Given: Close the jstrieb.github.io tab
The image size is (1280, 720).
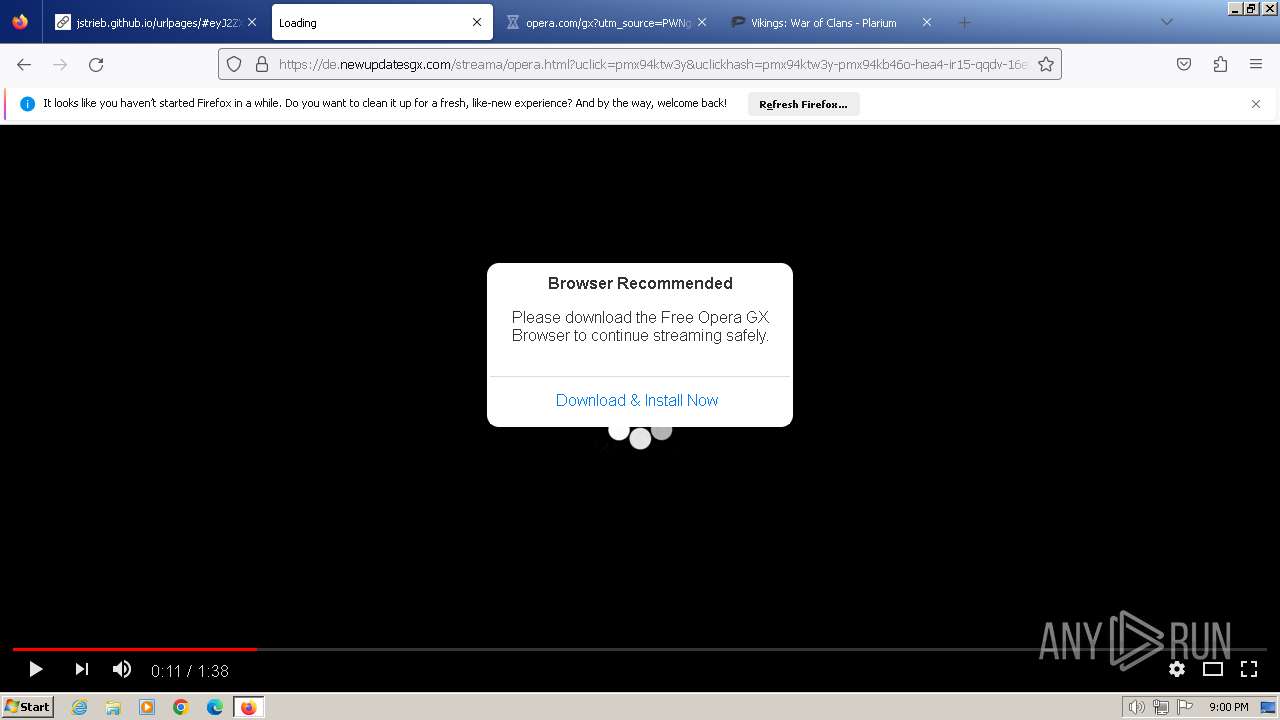Looking at the screenshot, I should pos(252,22).
